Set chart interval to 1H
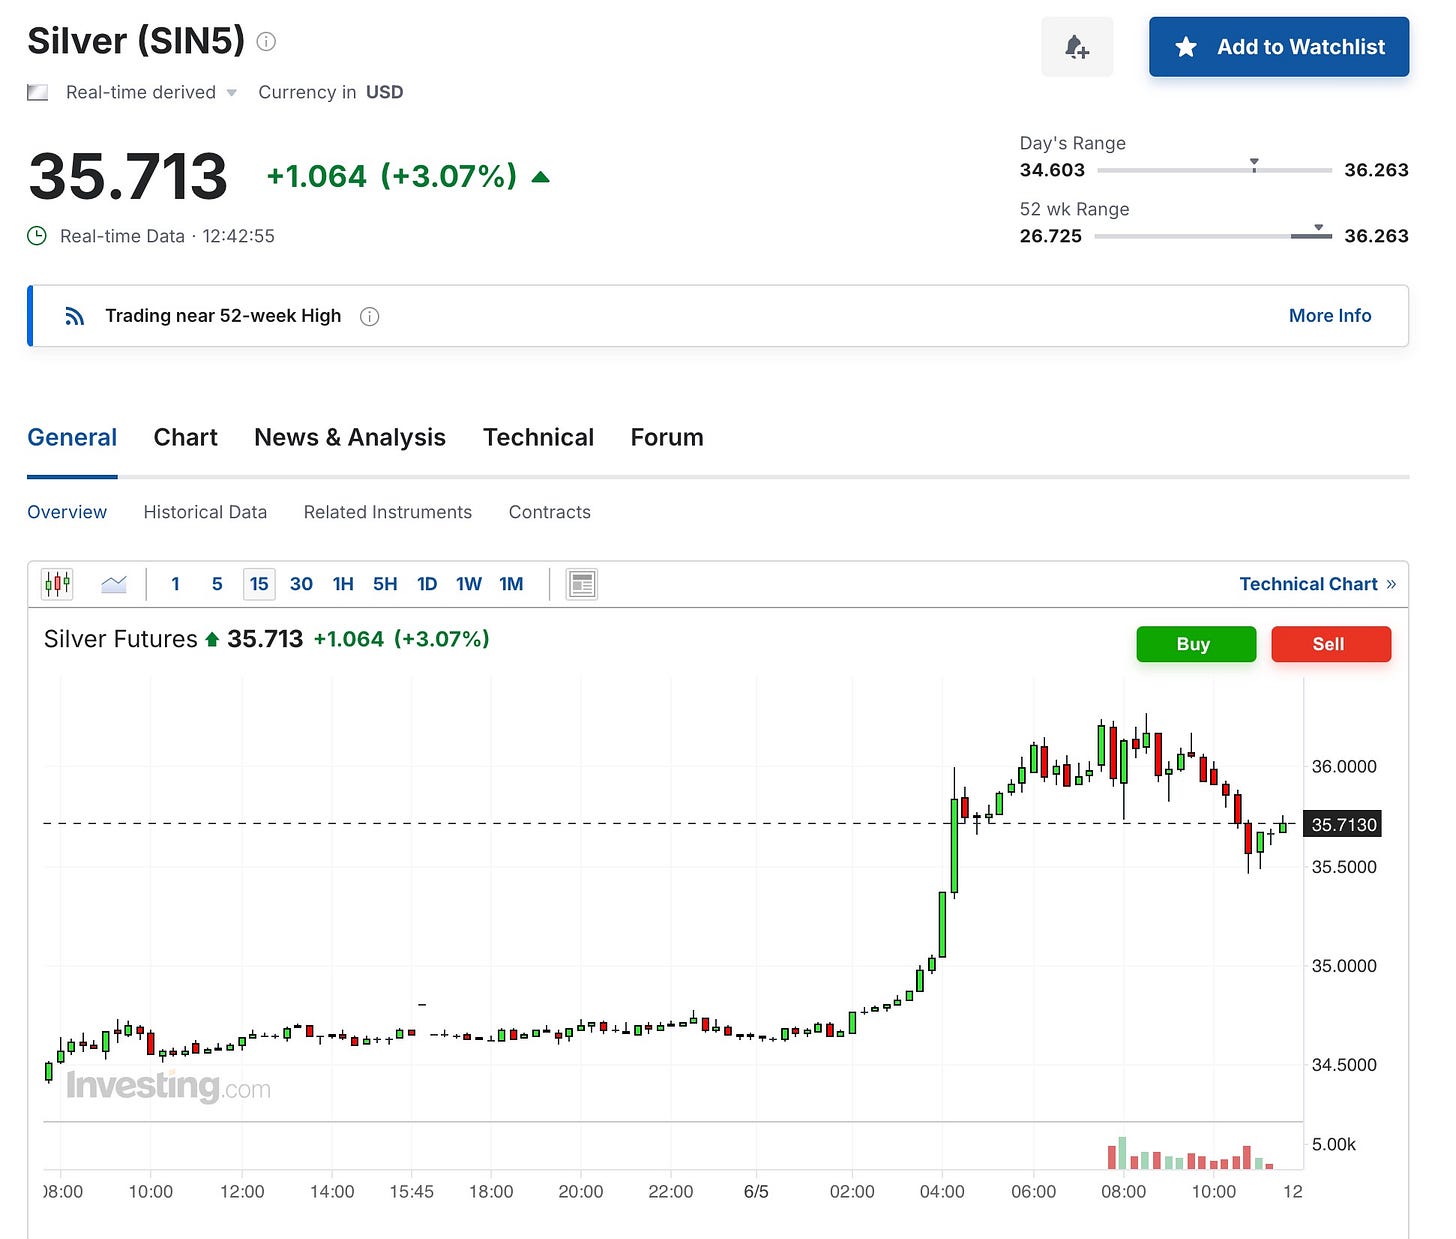Viewport: 1456px width, 1239px height. click(x=343, y=584)
